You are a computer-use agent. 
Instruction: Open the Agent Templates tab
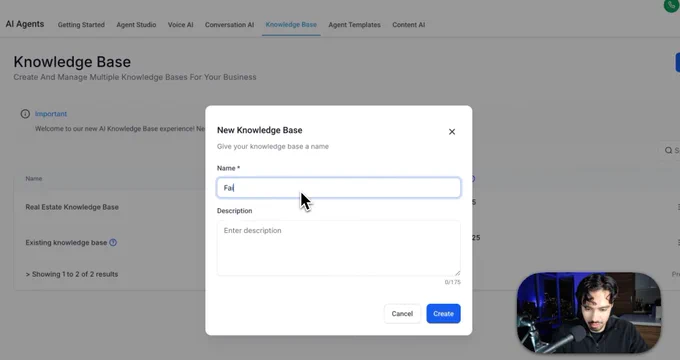[354, 25]
